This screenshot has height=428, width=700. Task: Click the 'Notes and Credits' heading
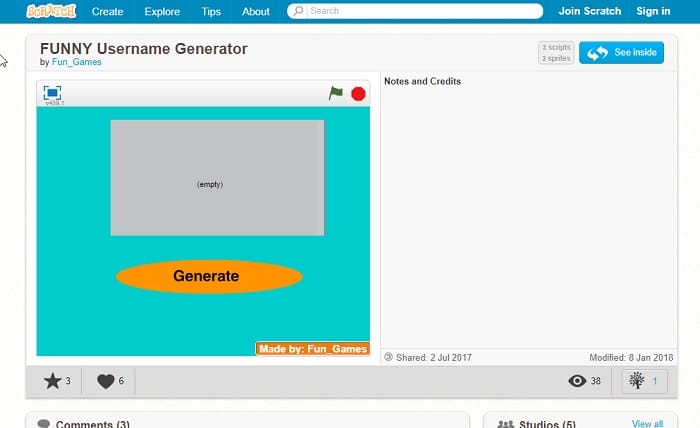tap(422, 81)
